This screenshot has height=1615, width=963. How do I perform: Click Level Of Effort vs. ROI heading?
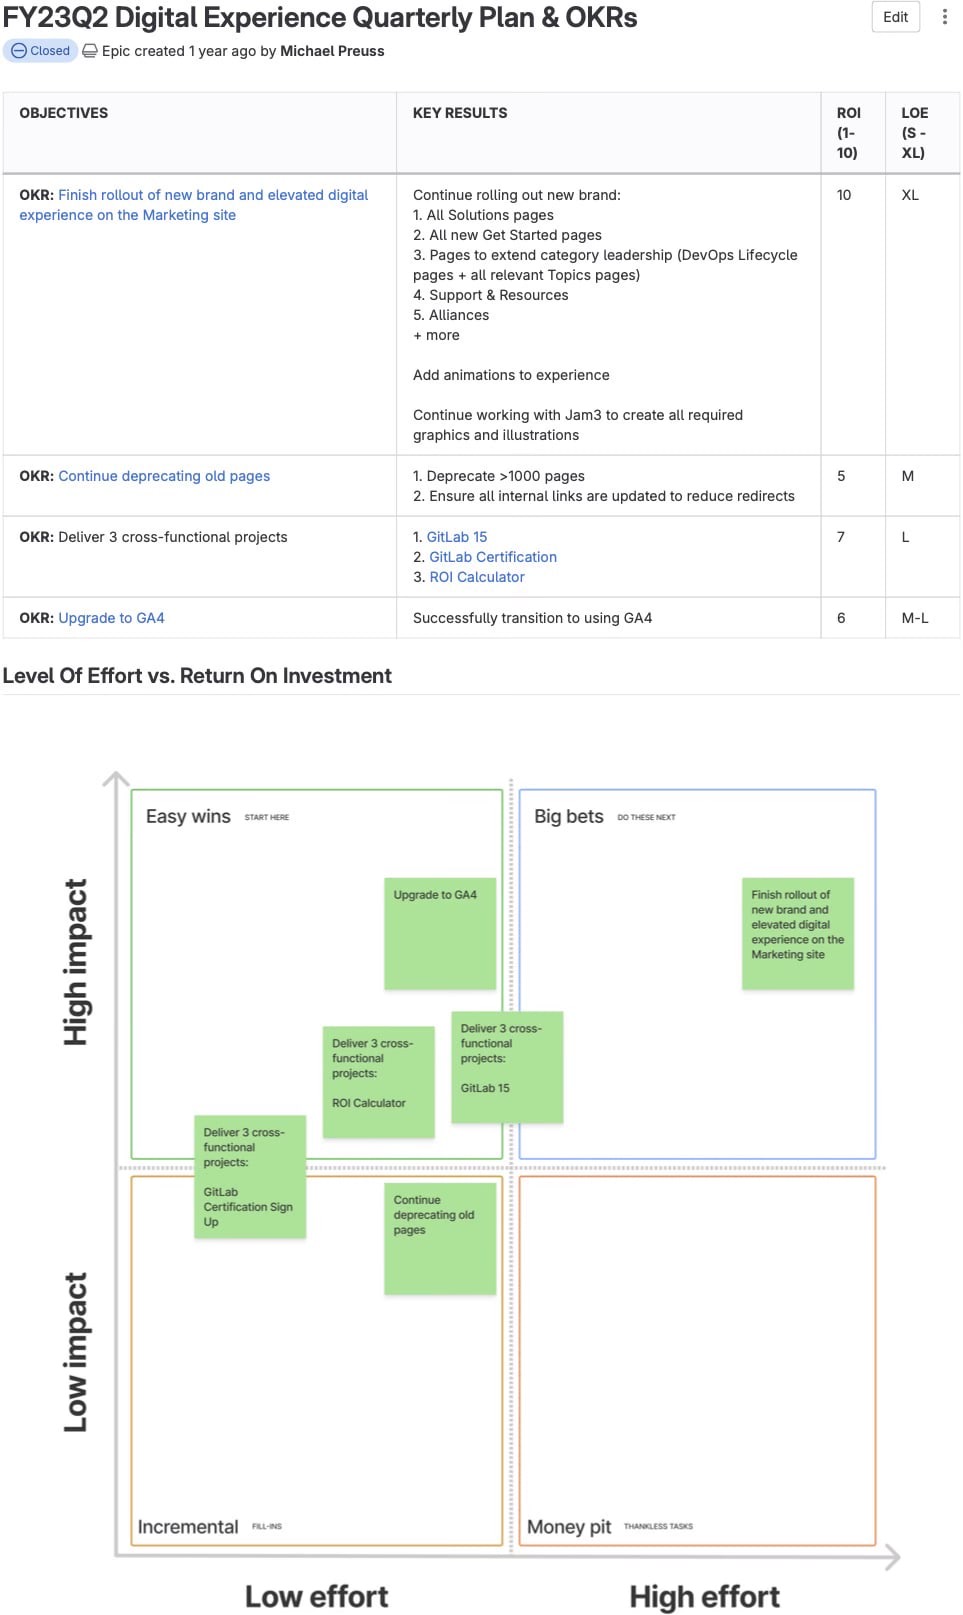click(x=197, y=676)
